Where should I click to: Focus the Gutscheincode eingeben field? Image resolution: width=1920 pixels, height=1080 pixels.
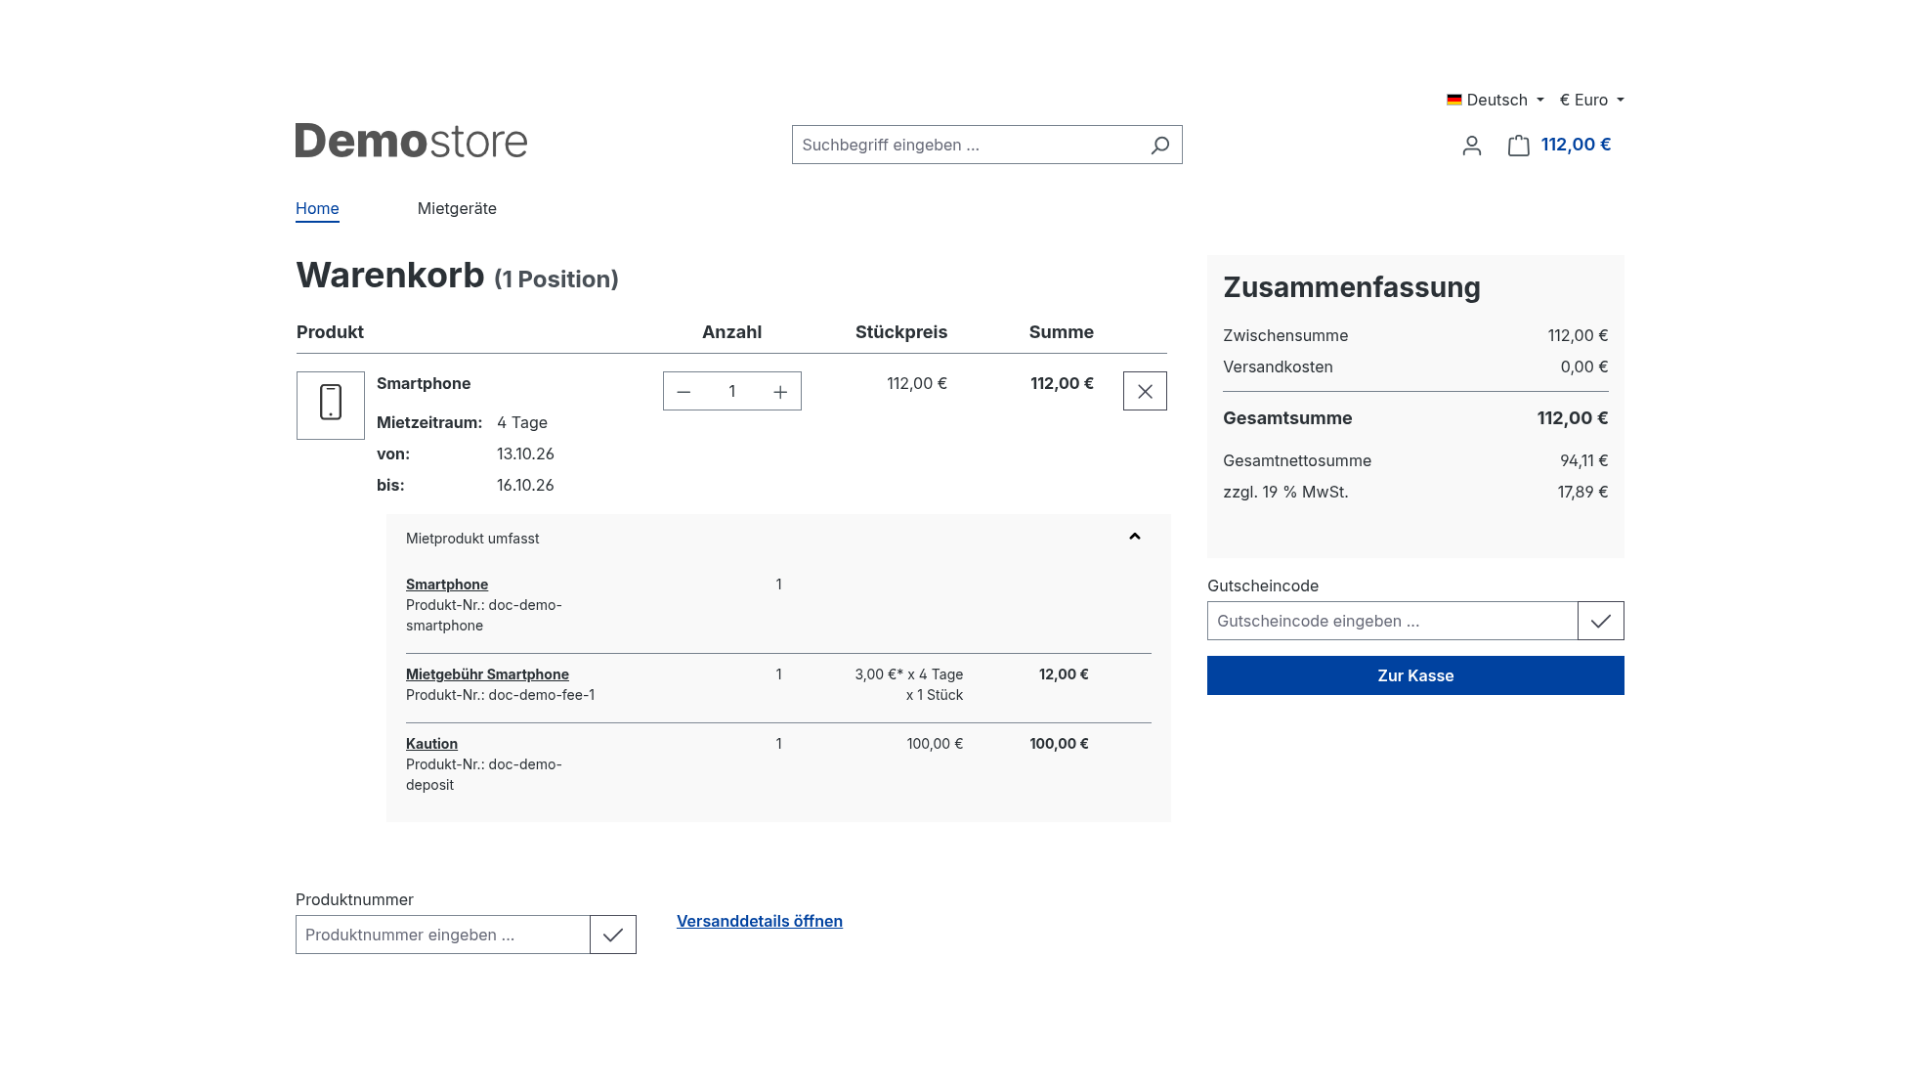pos(1392,621)
